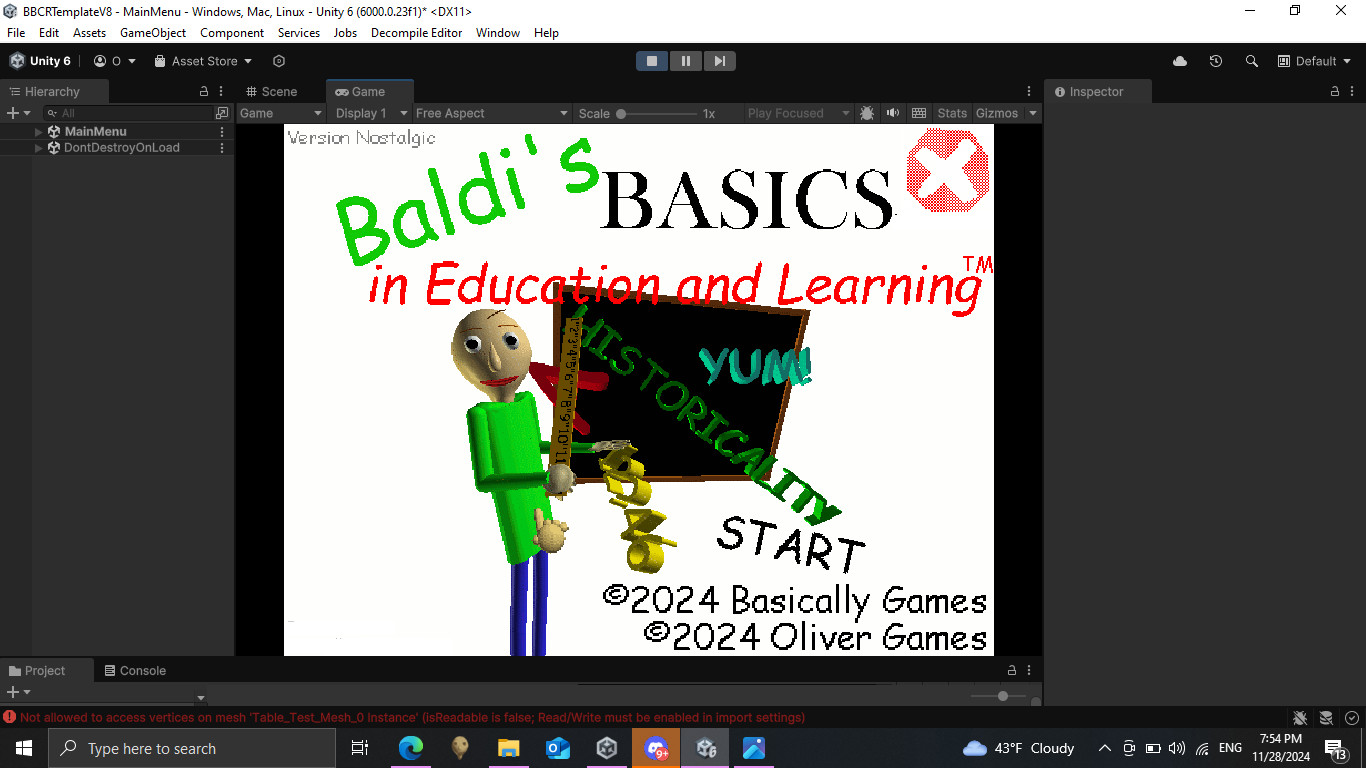Pause Play Mode
Viewport: 1366px width, 768px height.
(686, 60)
